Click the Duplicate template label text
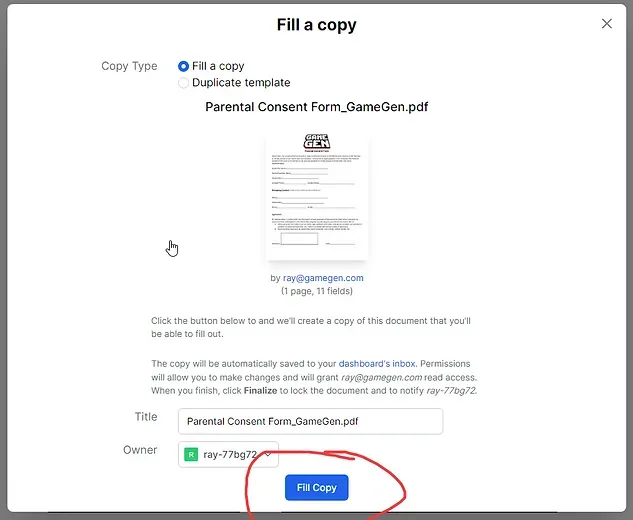 pos(241,83)
